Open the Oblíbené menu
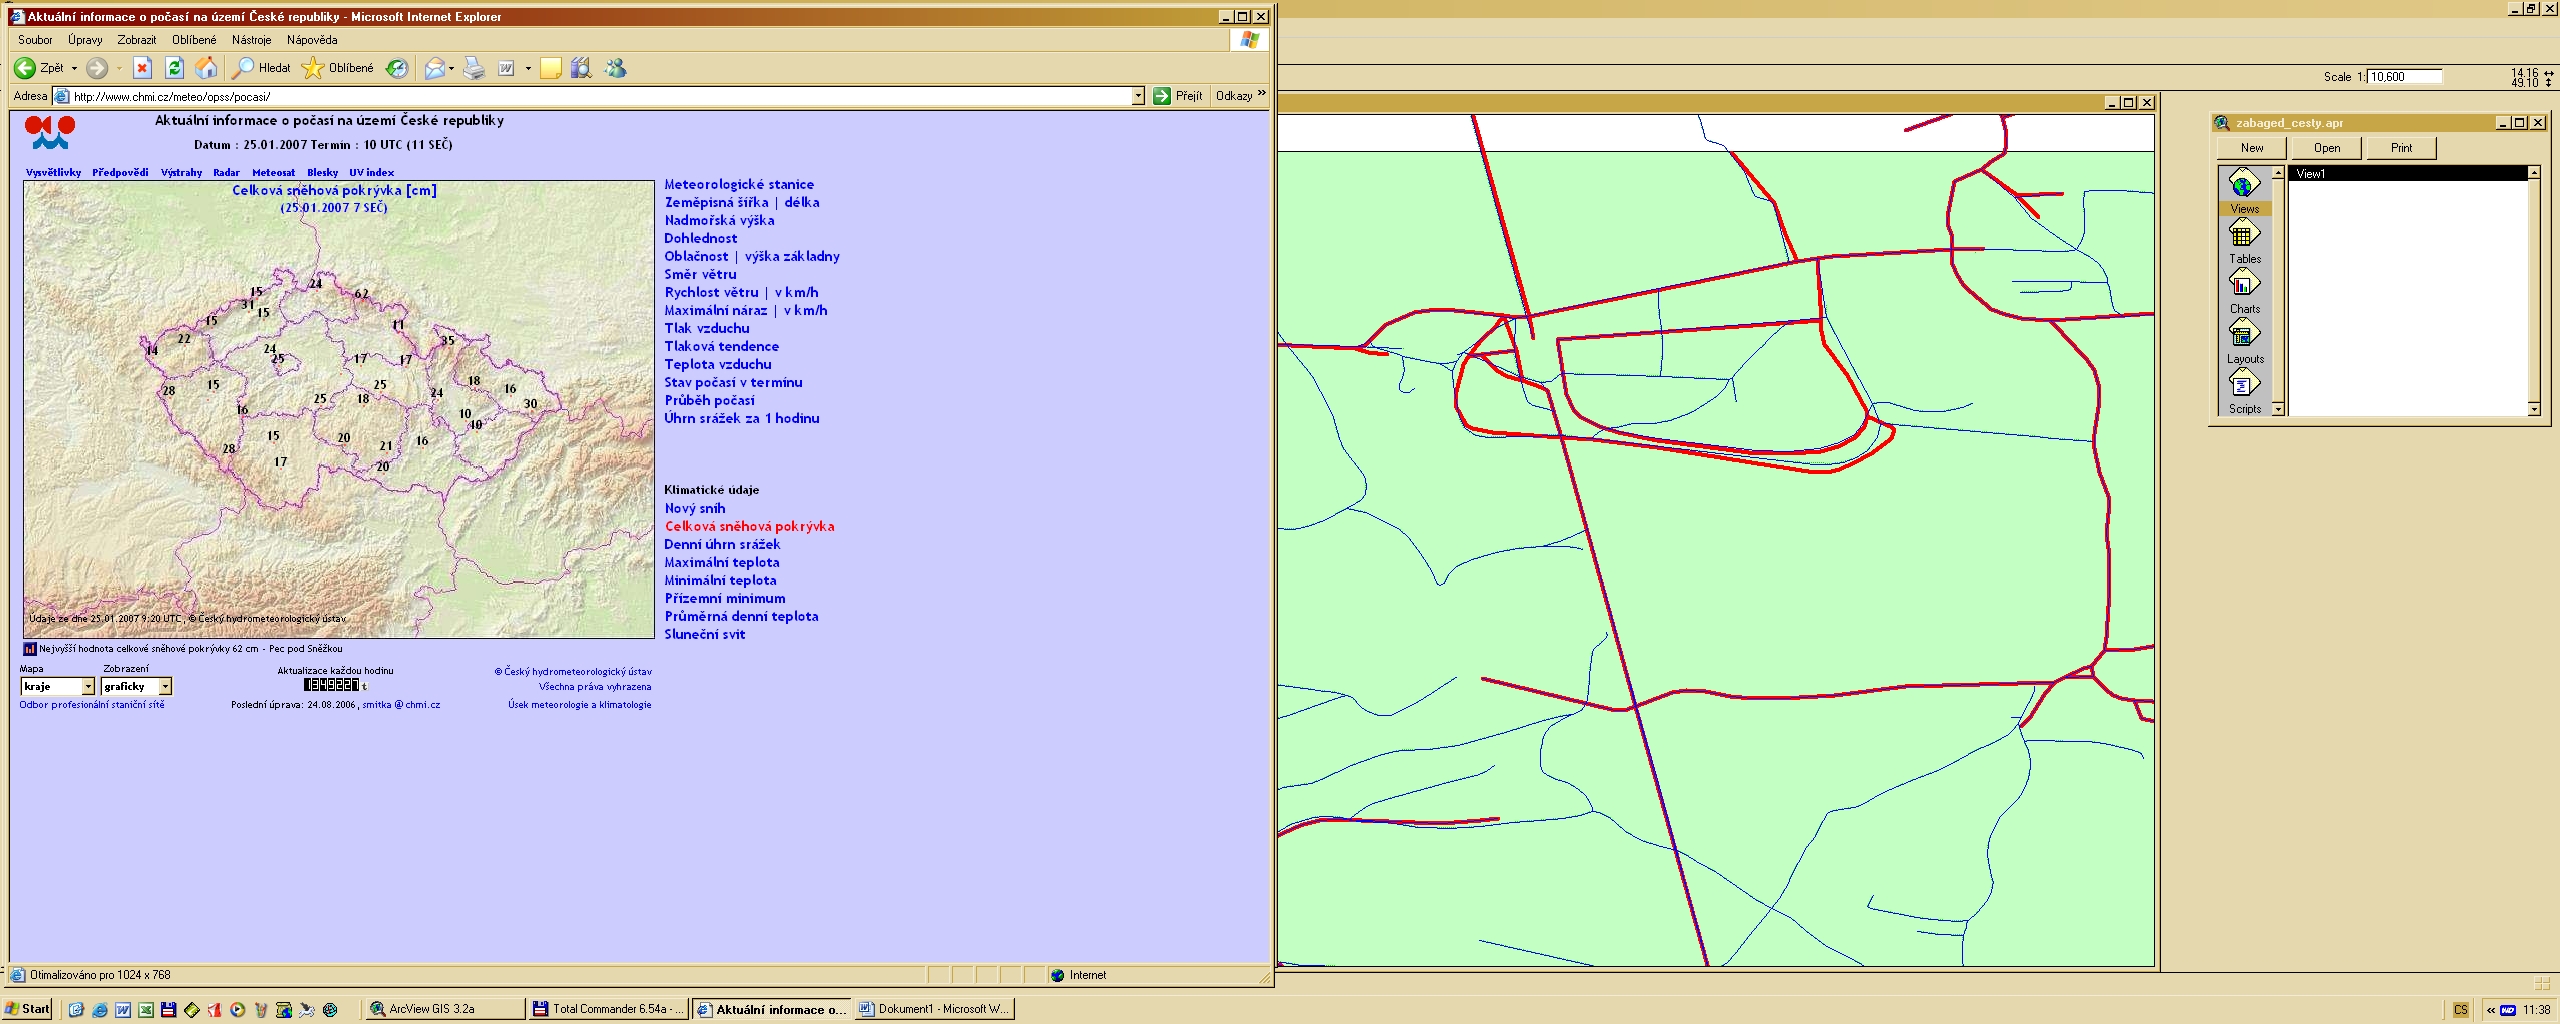 click(x=194, y=40)
